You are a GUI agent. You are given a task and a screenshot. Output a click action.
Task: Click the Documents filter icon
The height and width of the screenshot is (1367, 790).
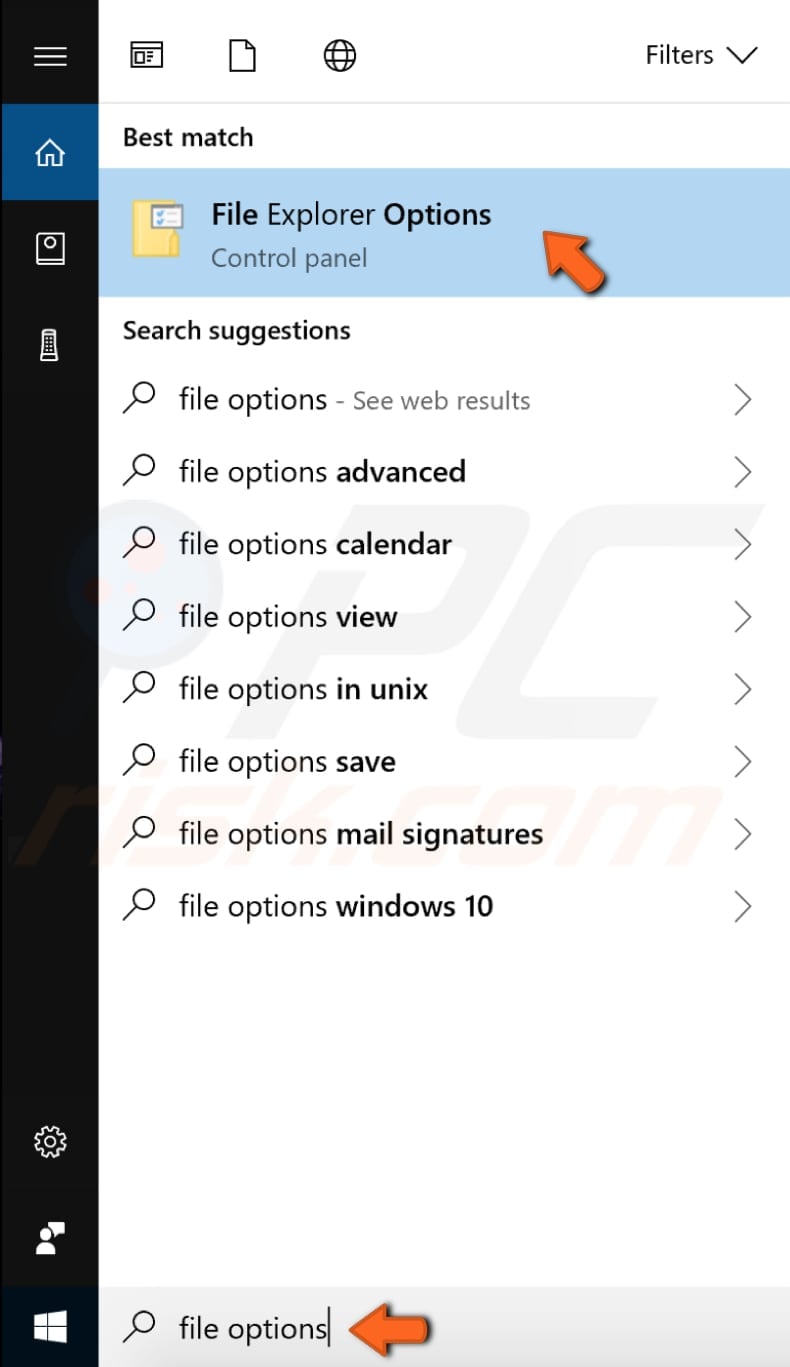coord(242,55)
